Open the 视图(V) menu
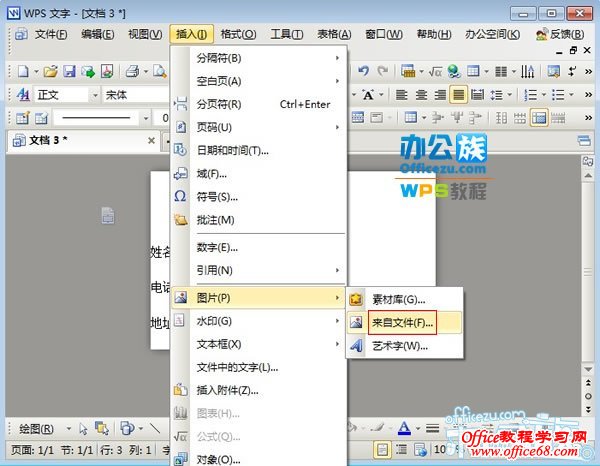This screenshot has height=466, width=600. coord(145,34)
